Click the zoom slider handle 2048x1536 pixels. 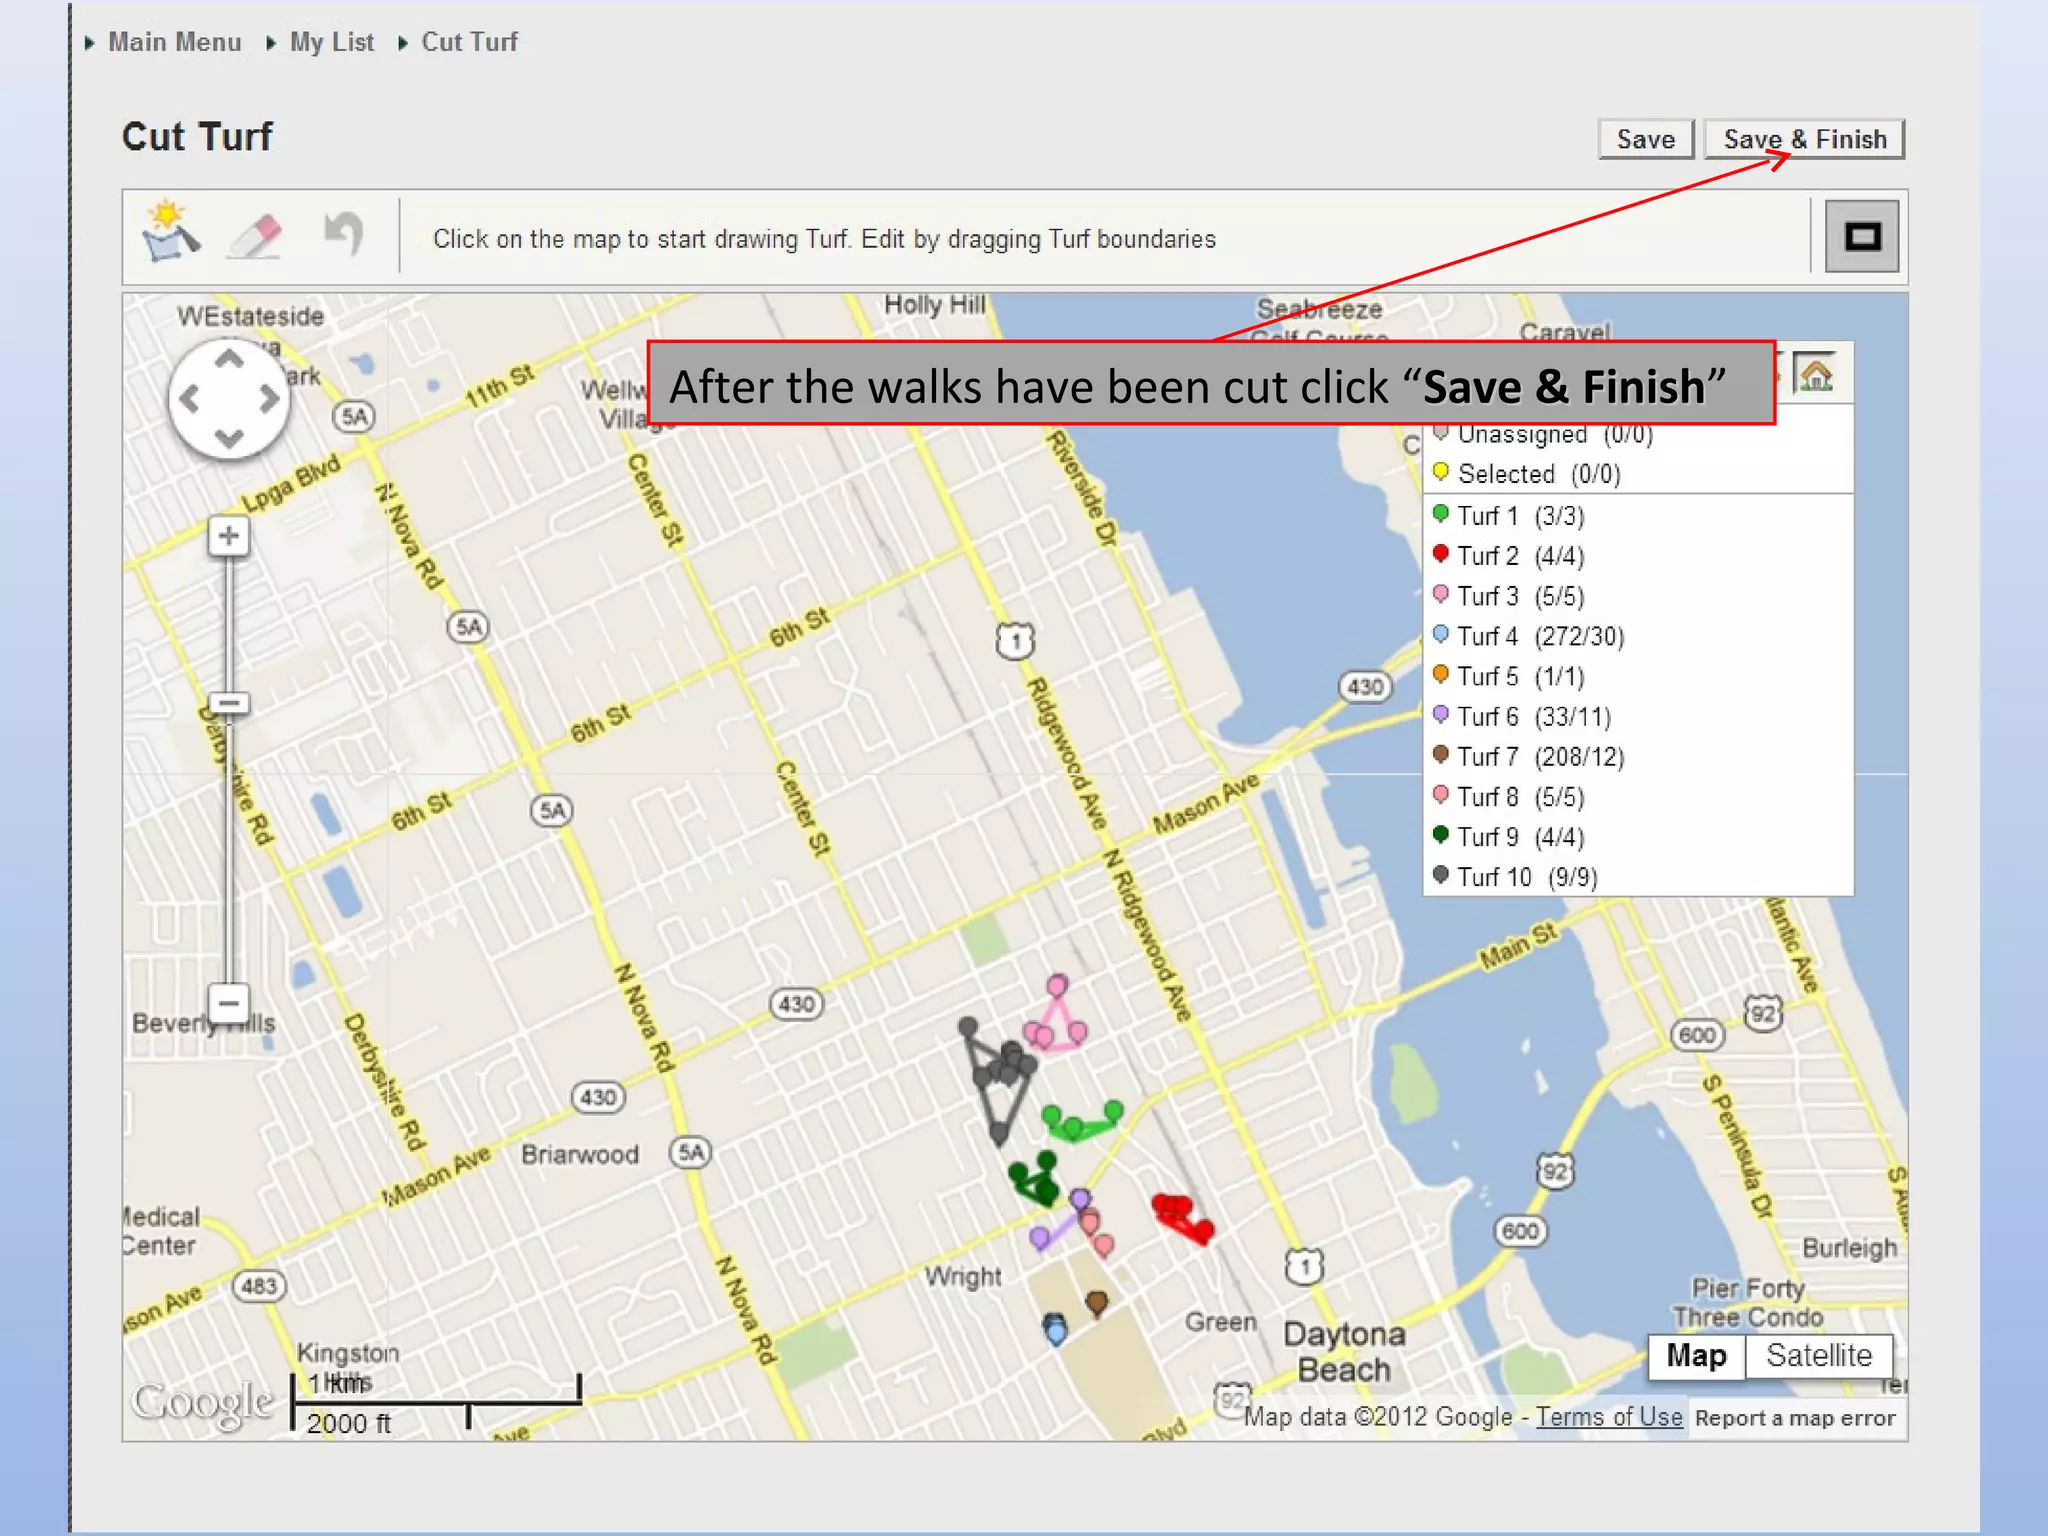pyautogui.click(x=229, y=703)
